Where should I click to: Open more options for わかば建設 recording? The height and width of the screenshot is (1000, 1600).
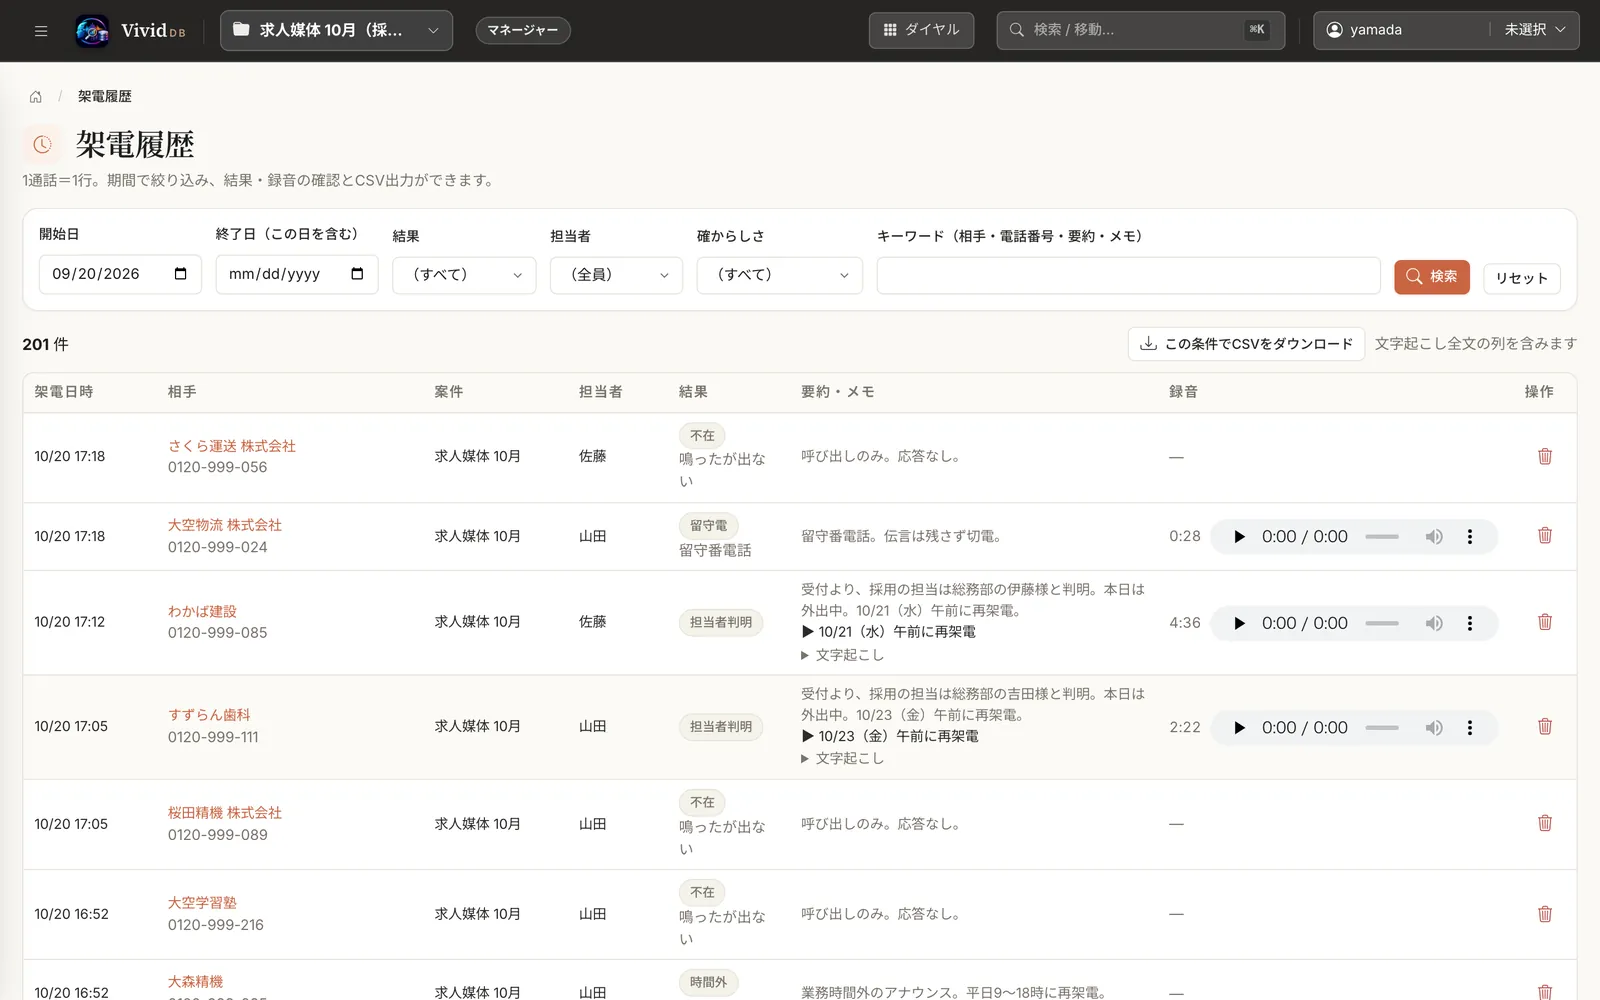pos(1470,623)
